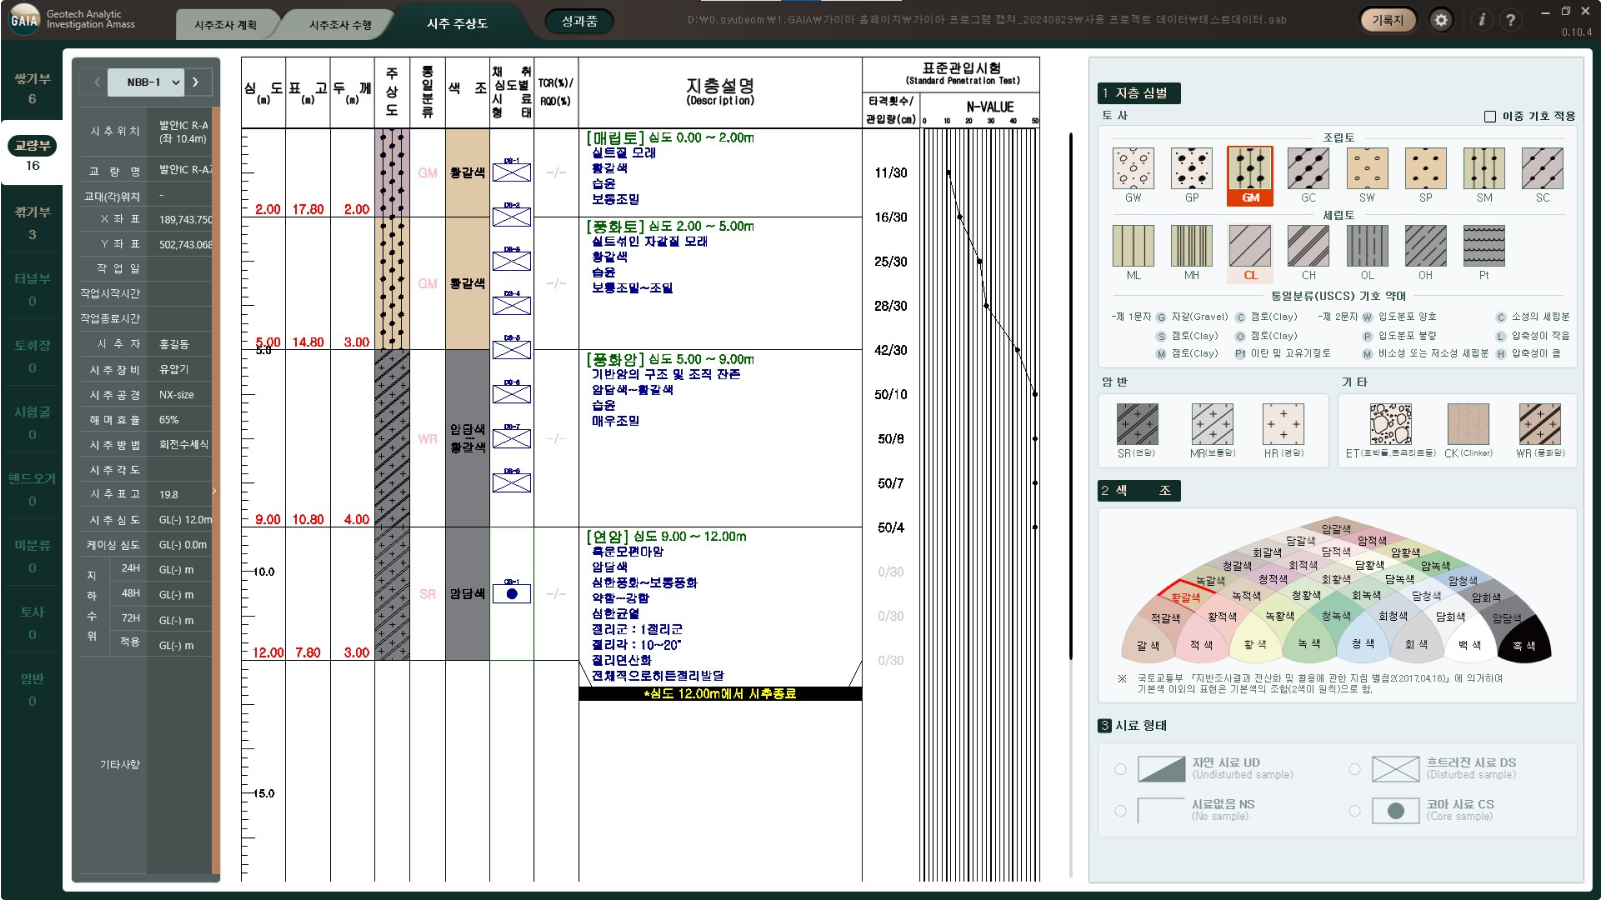This screenshot has height=900, width=1601.
Task: Select 코아 시료 CS radio option
Action: [1354, 811]
